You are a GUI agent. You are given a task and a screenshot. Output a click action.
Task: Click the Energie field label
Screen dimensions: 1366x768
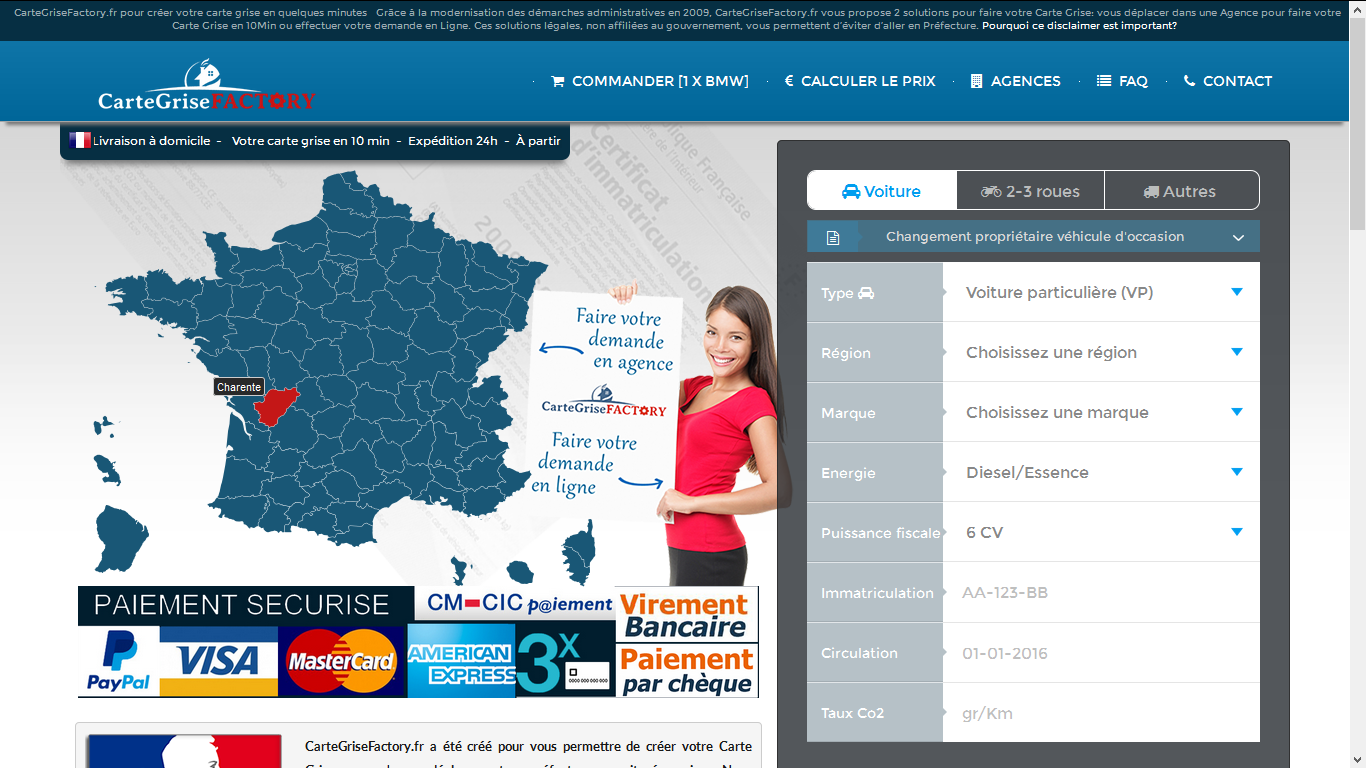point(848,473)
